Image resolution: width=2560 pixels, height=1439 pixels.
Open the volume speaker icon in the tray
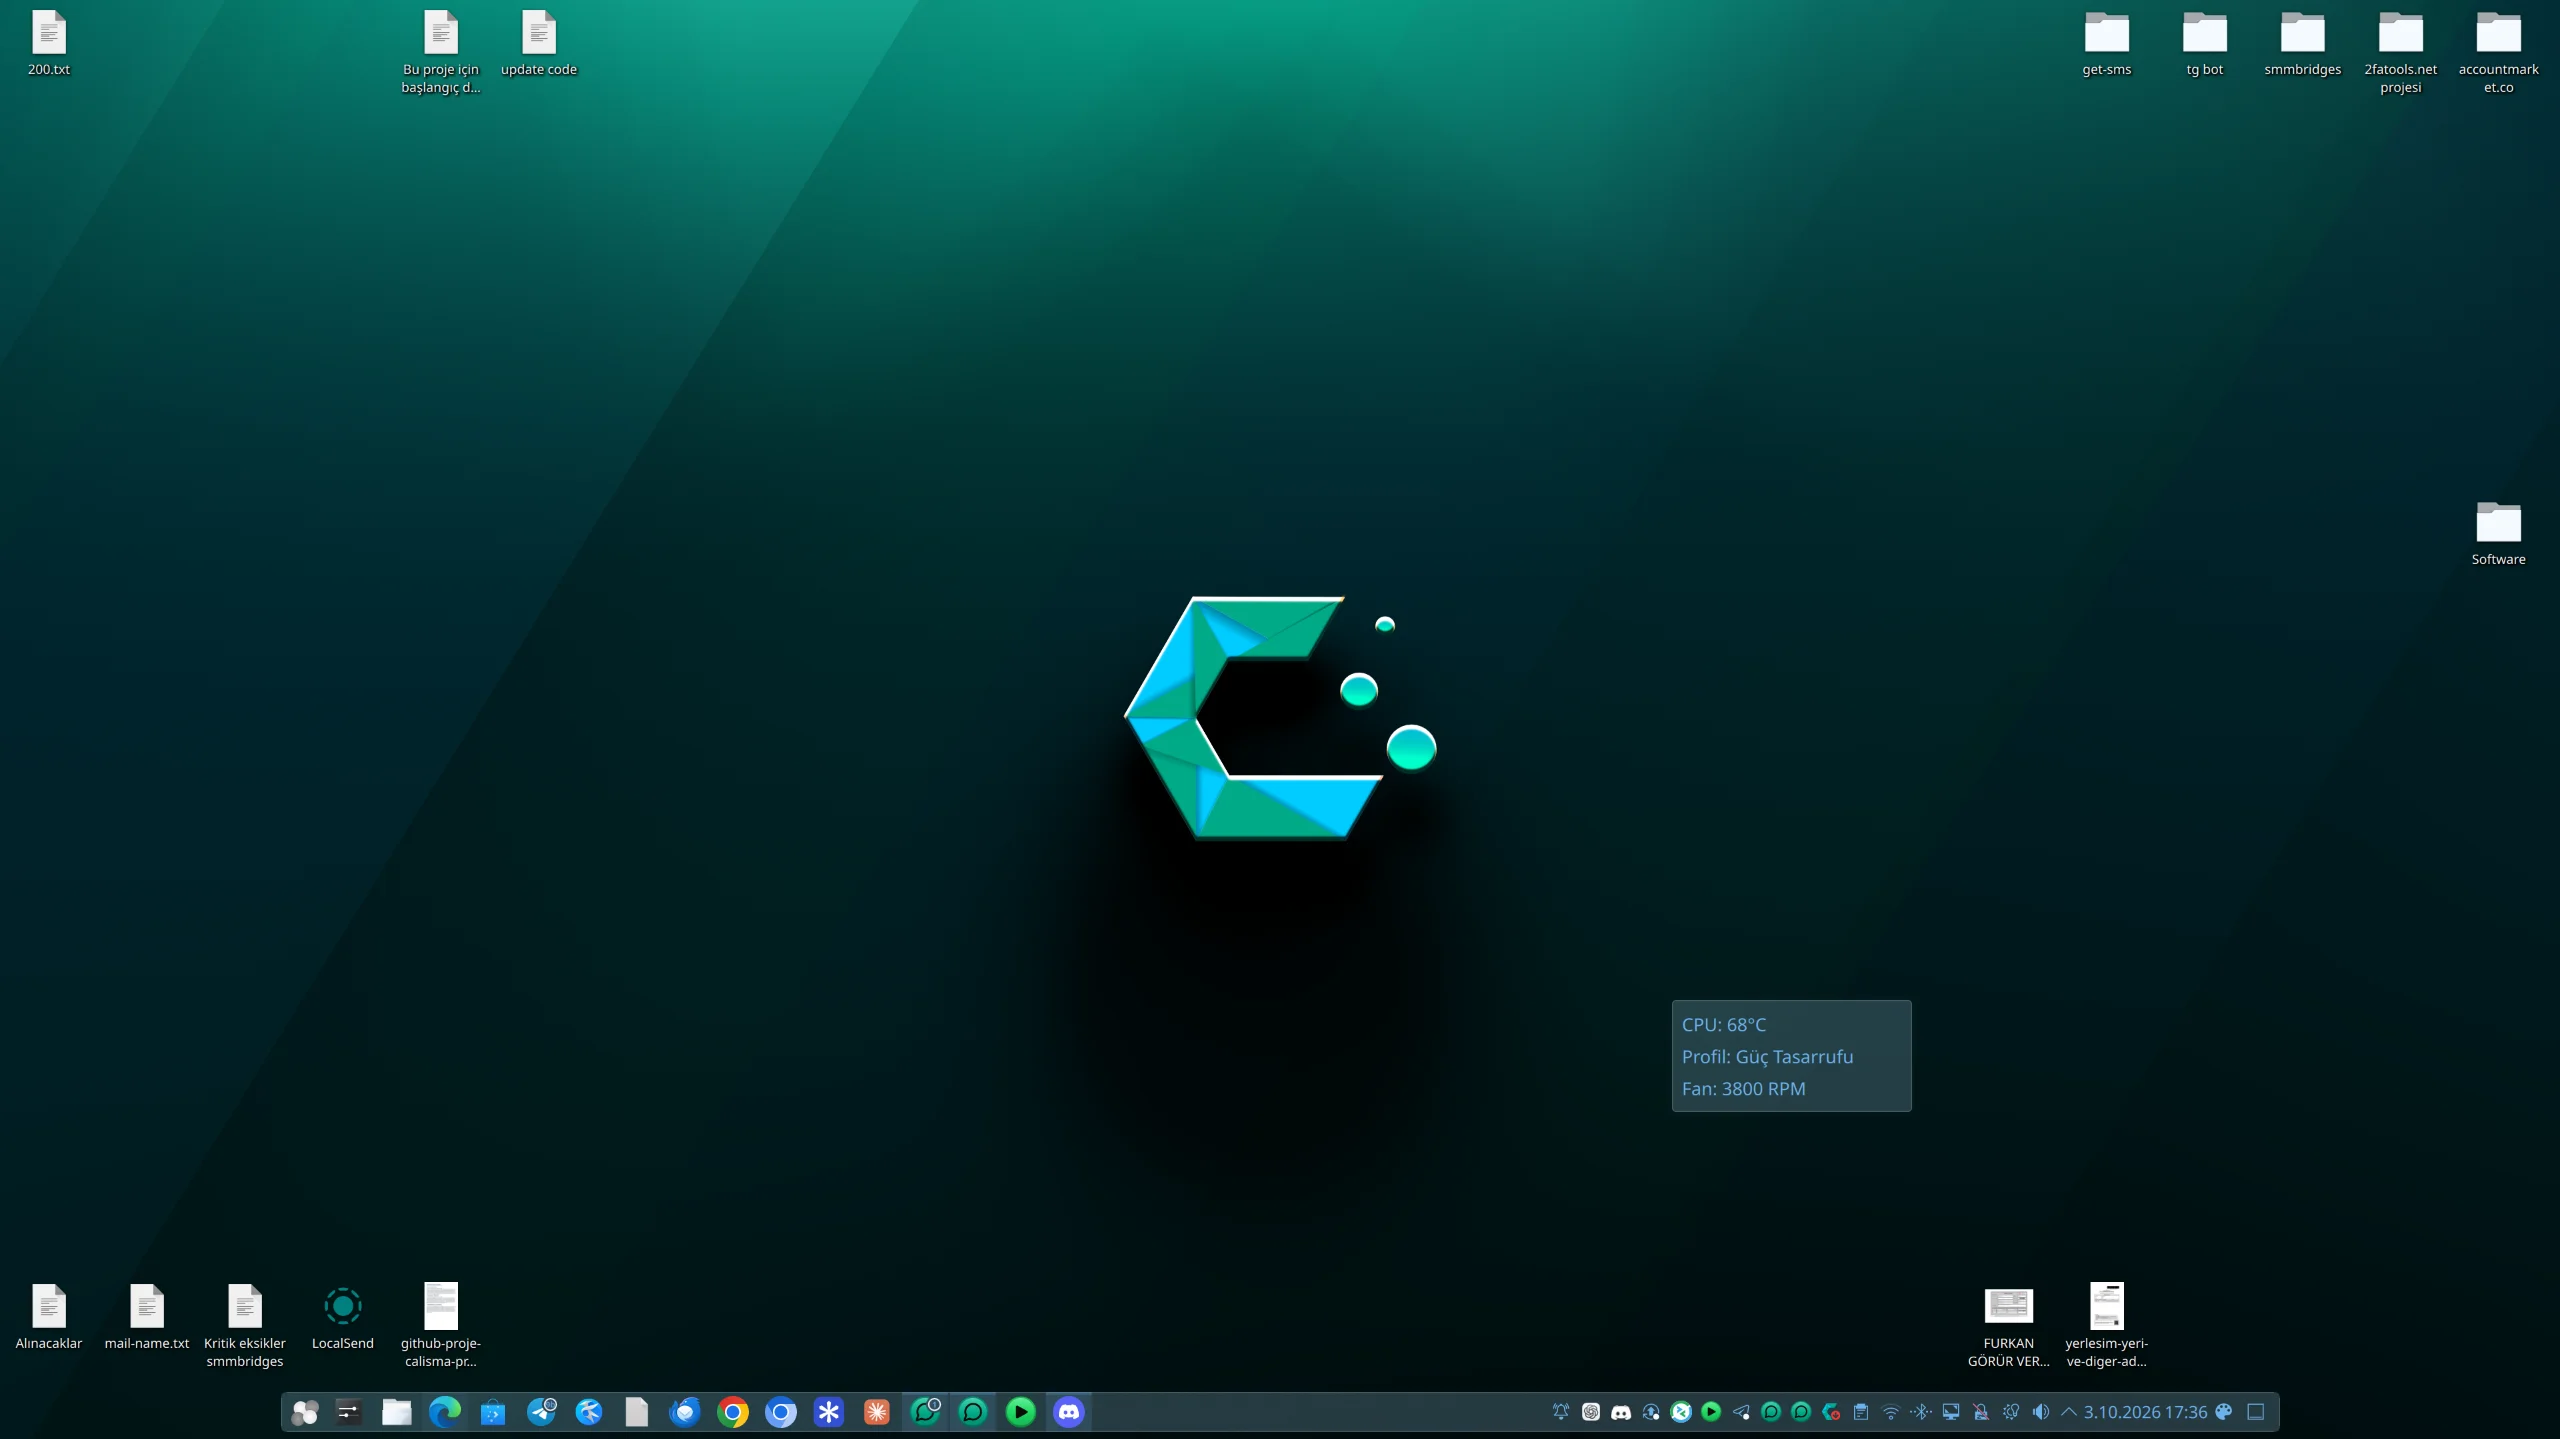click(x=2041, y=1412)
